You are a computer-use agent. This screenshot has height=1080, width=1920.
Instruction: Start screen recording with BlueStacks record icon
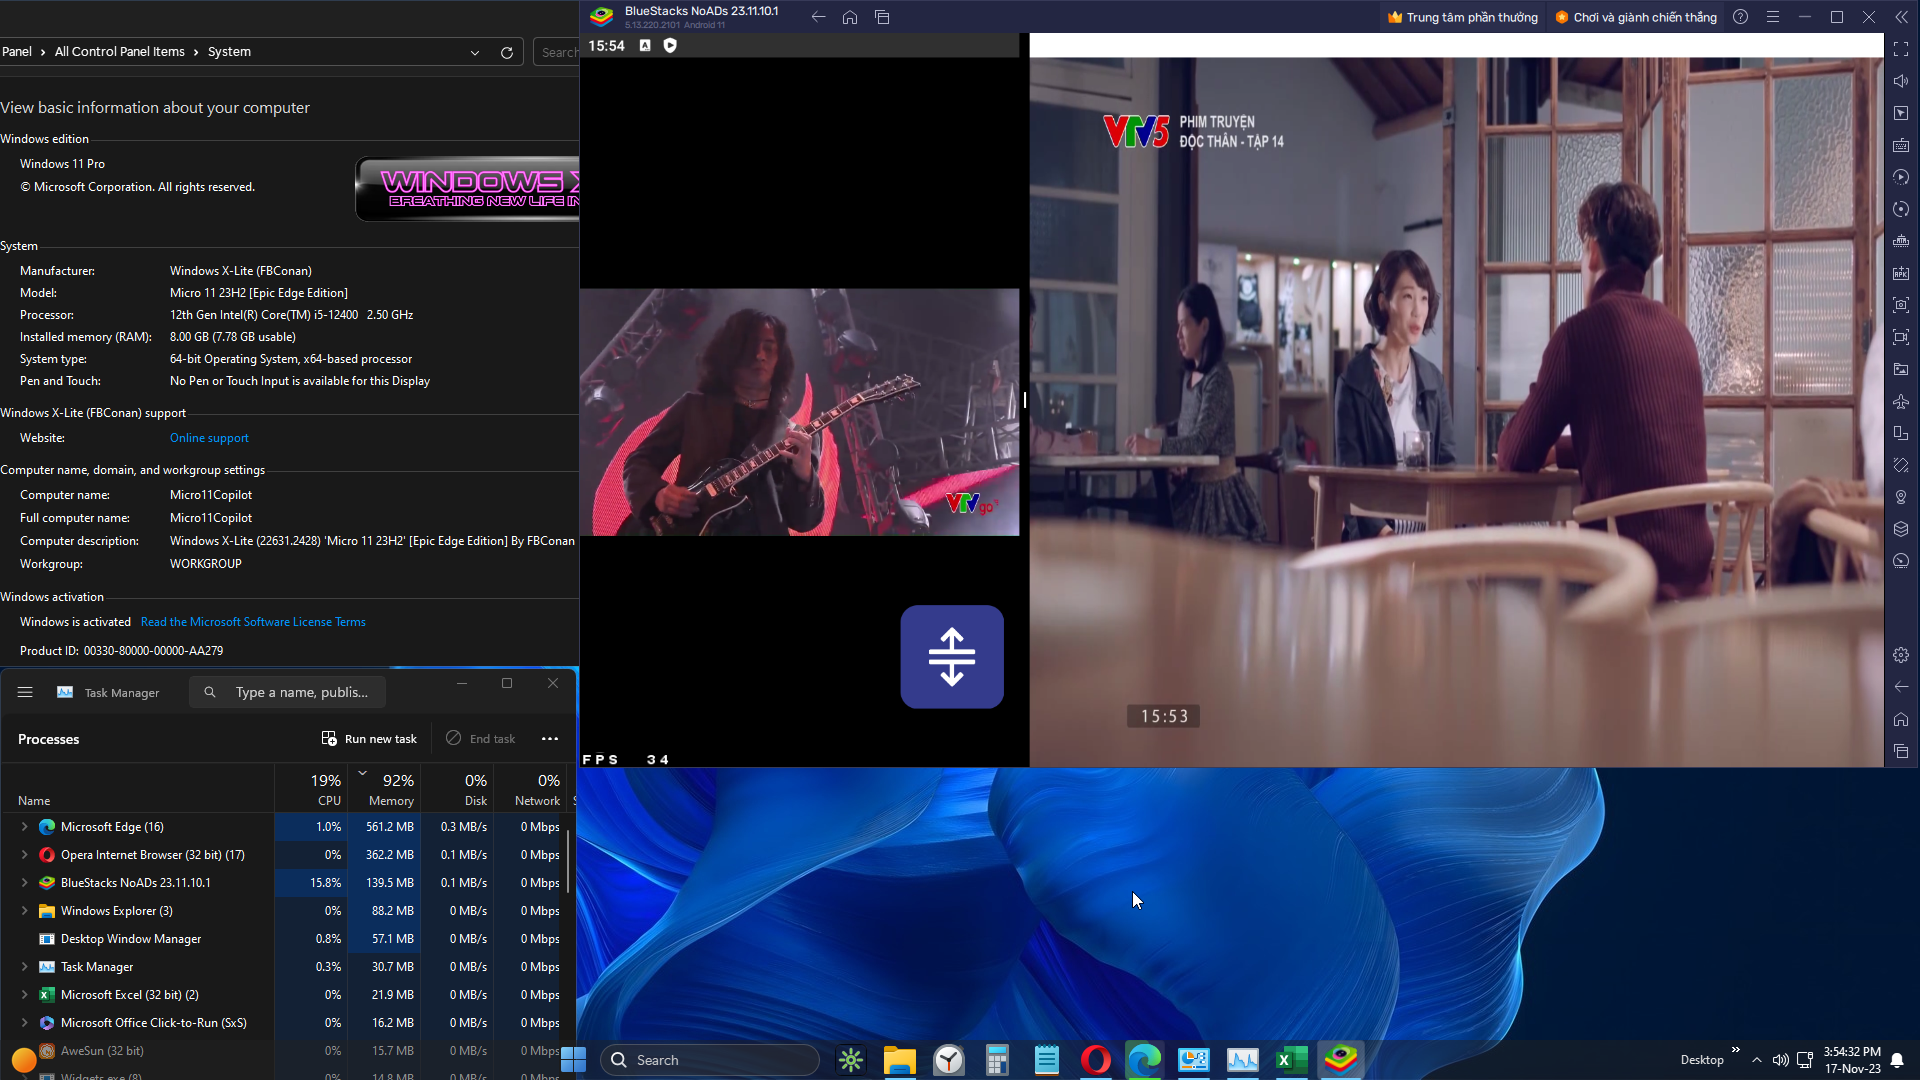pos(1901,337)
